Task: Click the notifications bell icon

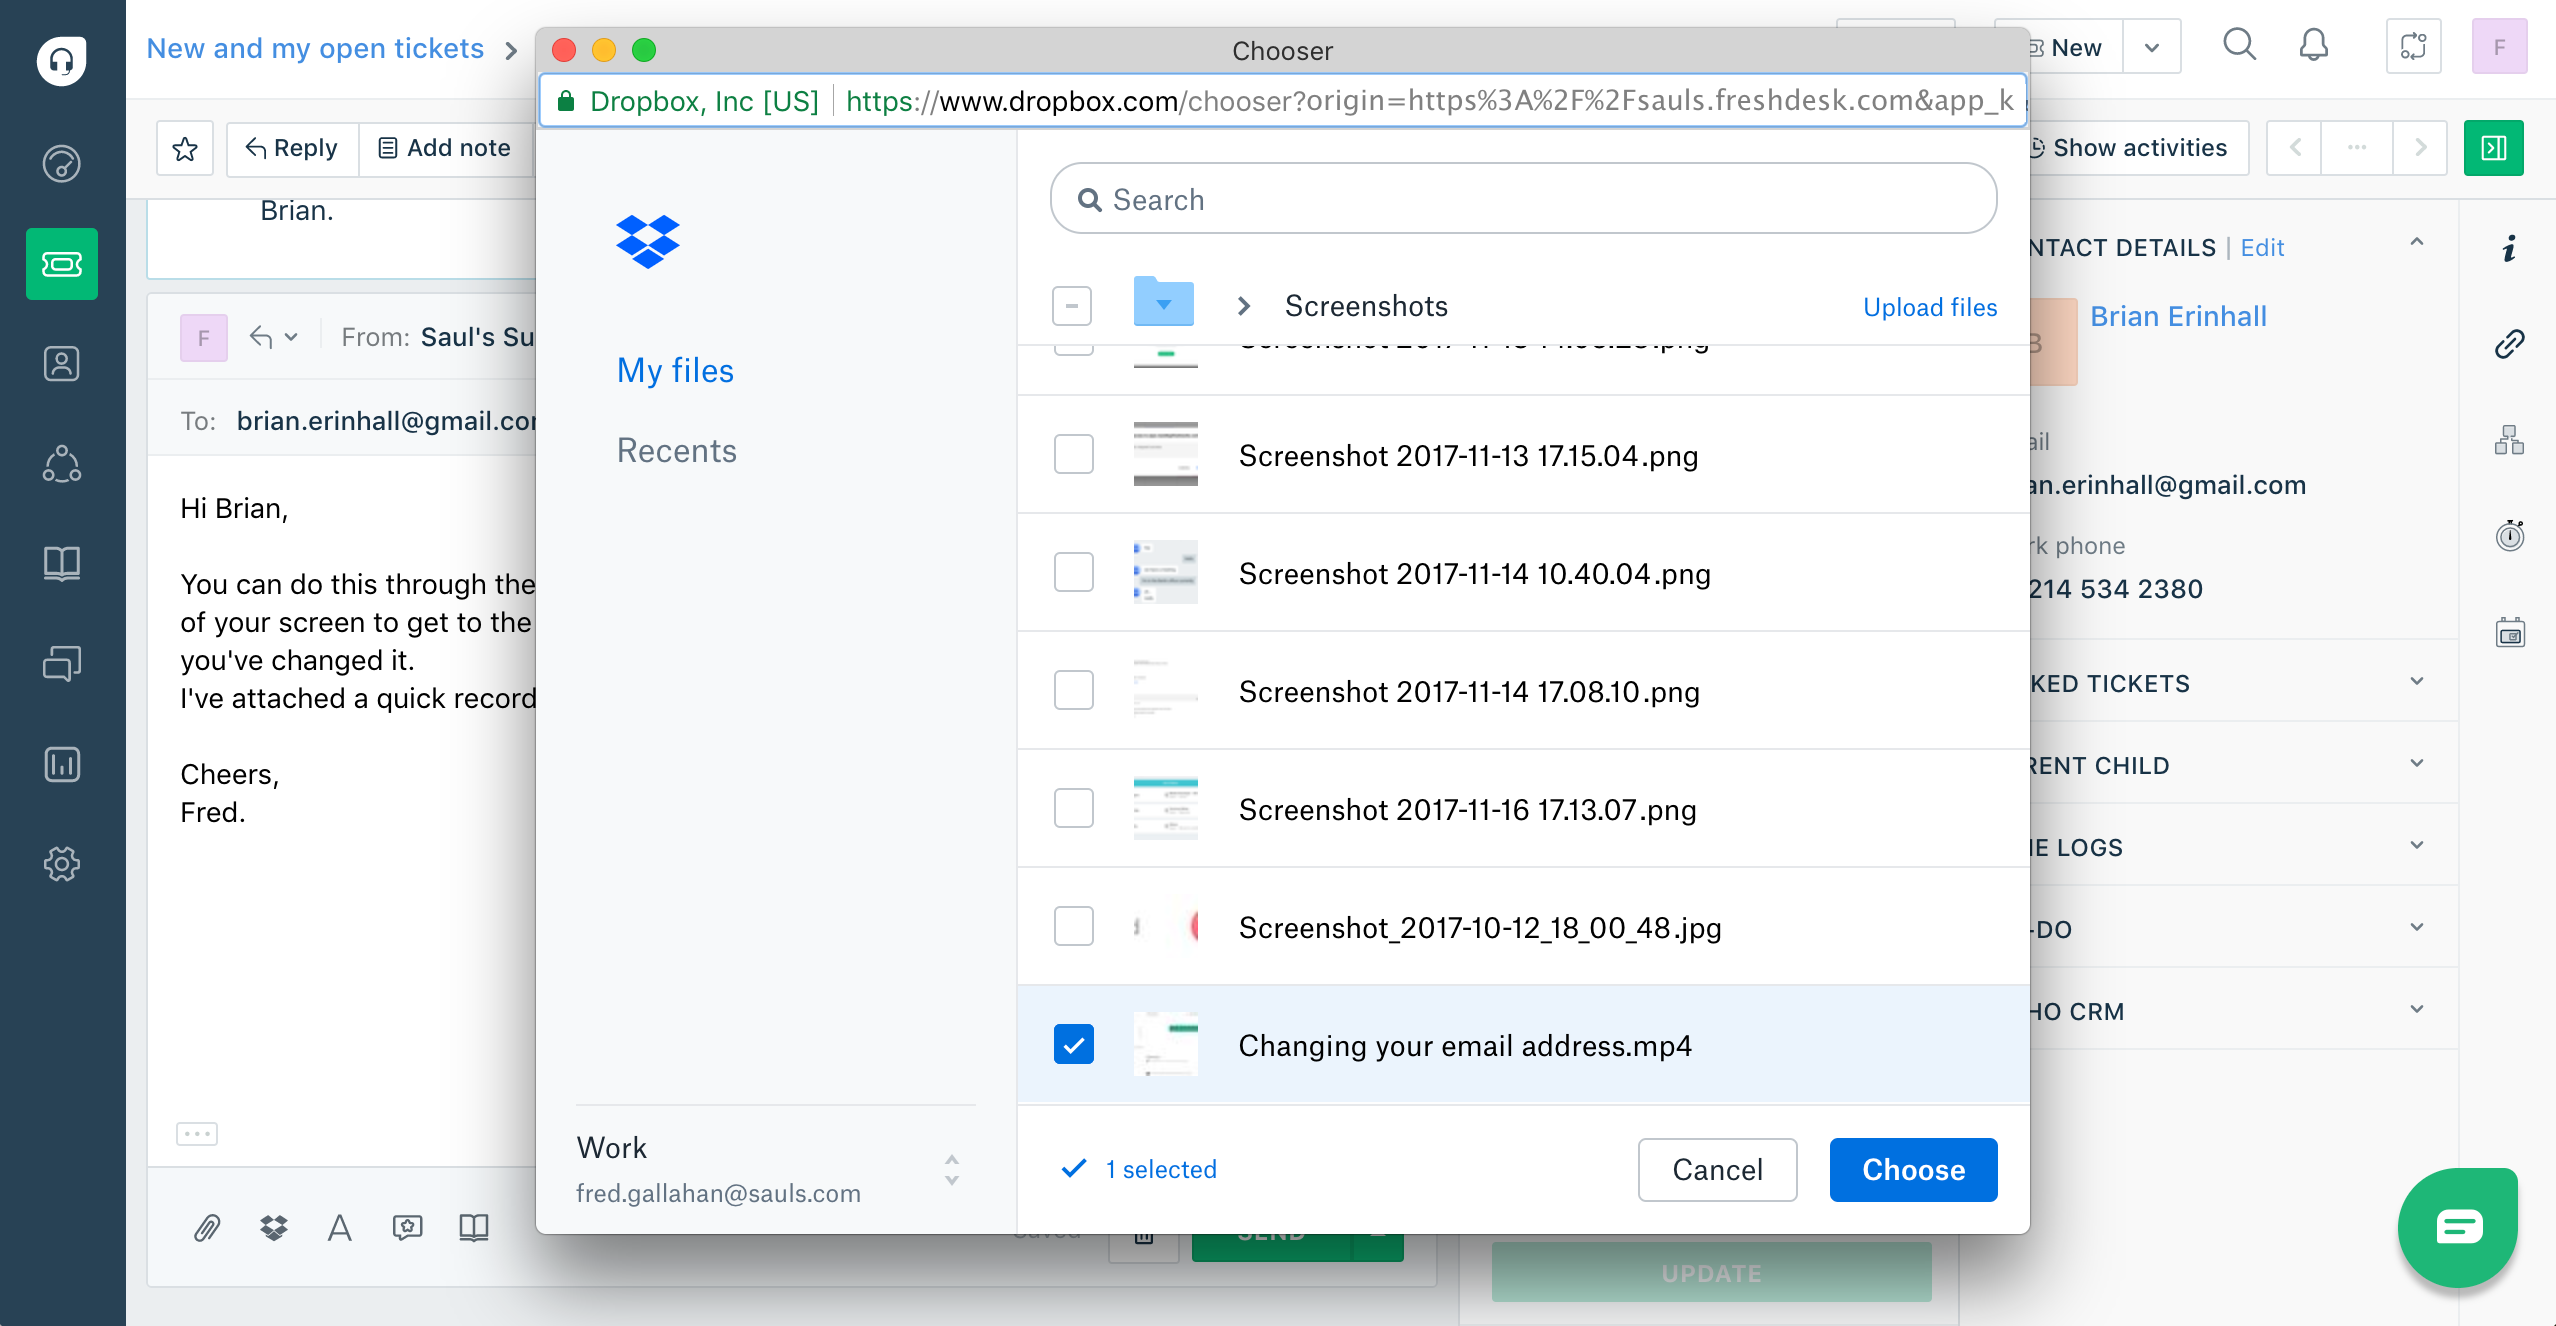Action: pos(2313,46)
